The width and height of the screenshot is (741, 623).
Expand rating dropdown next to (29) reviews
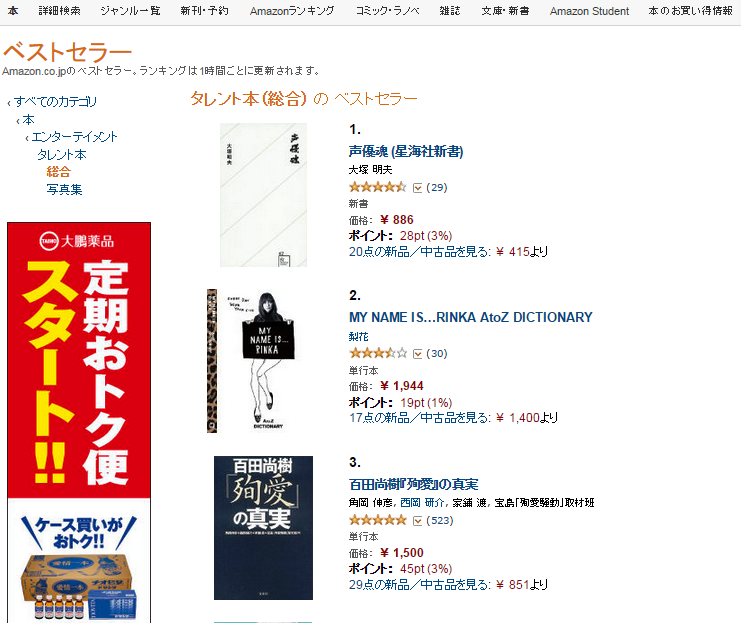pyautogui.click(x=417, y=188)
